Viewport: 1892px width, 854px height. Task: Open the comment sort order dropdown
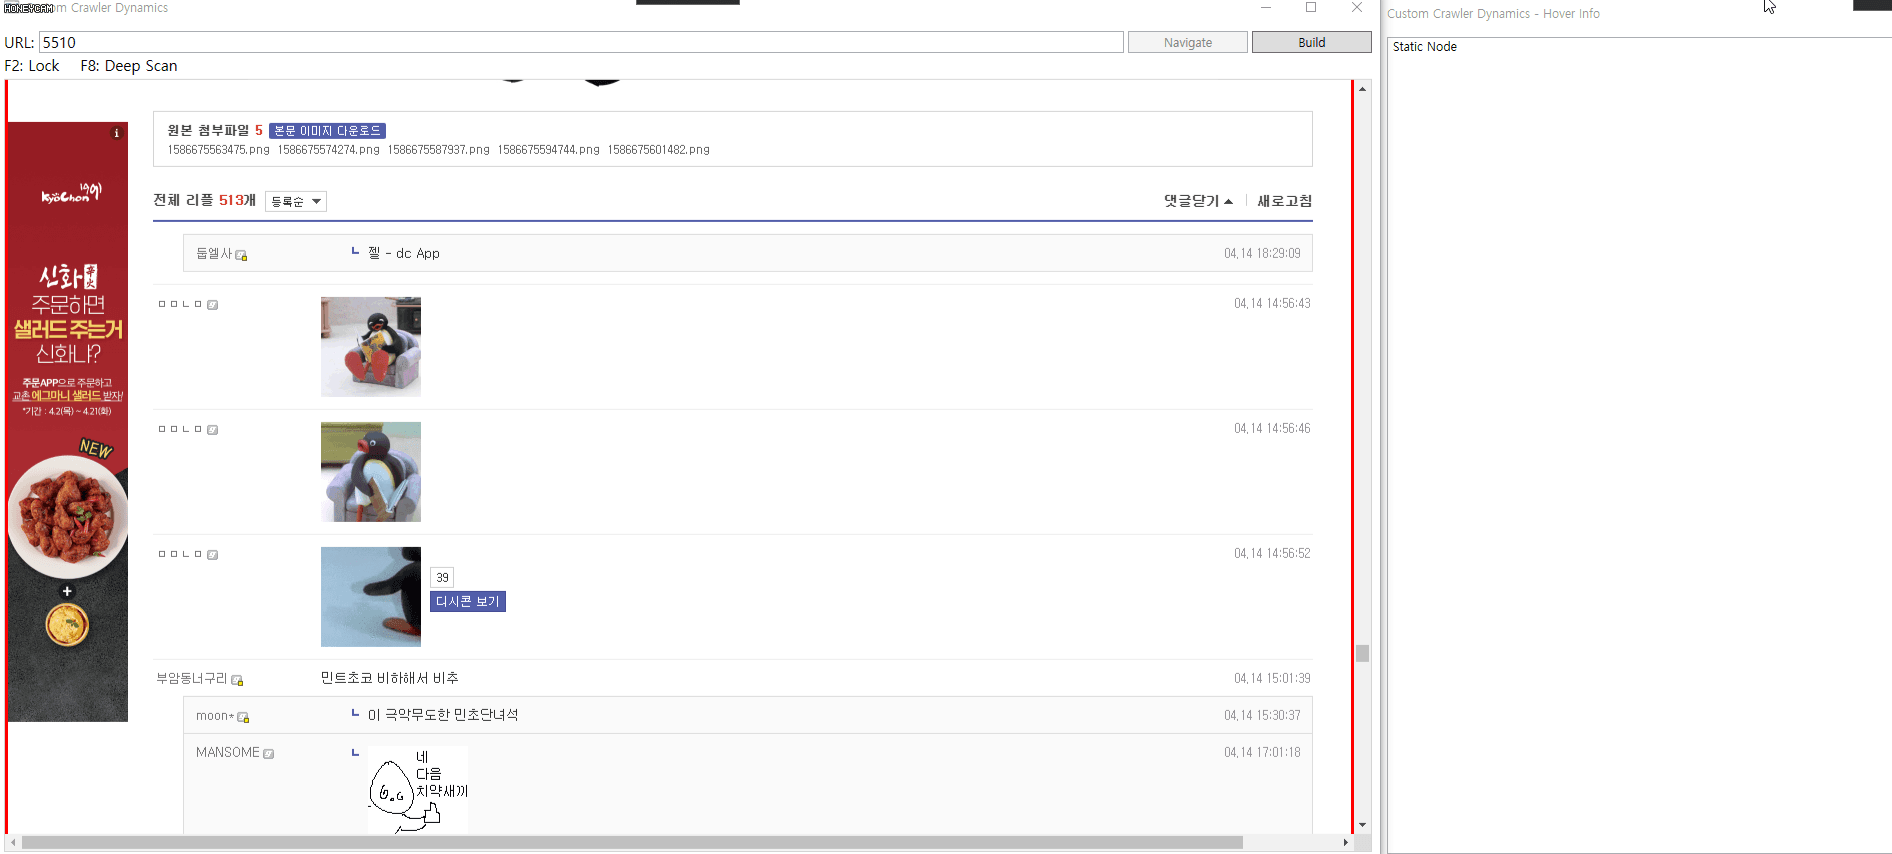coord(296,201)
